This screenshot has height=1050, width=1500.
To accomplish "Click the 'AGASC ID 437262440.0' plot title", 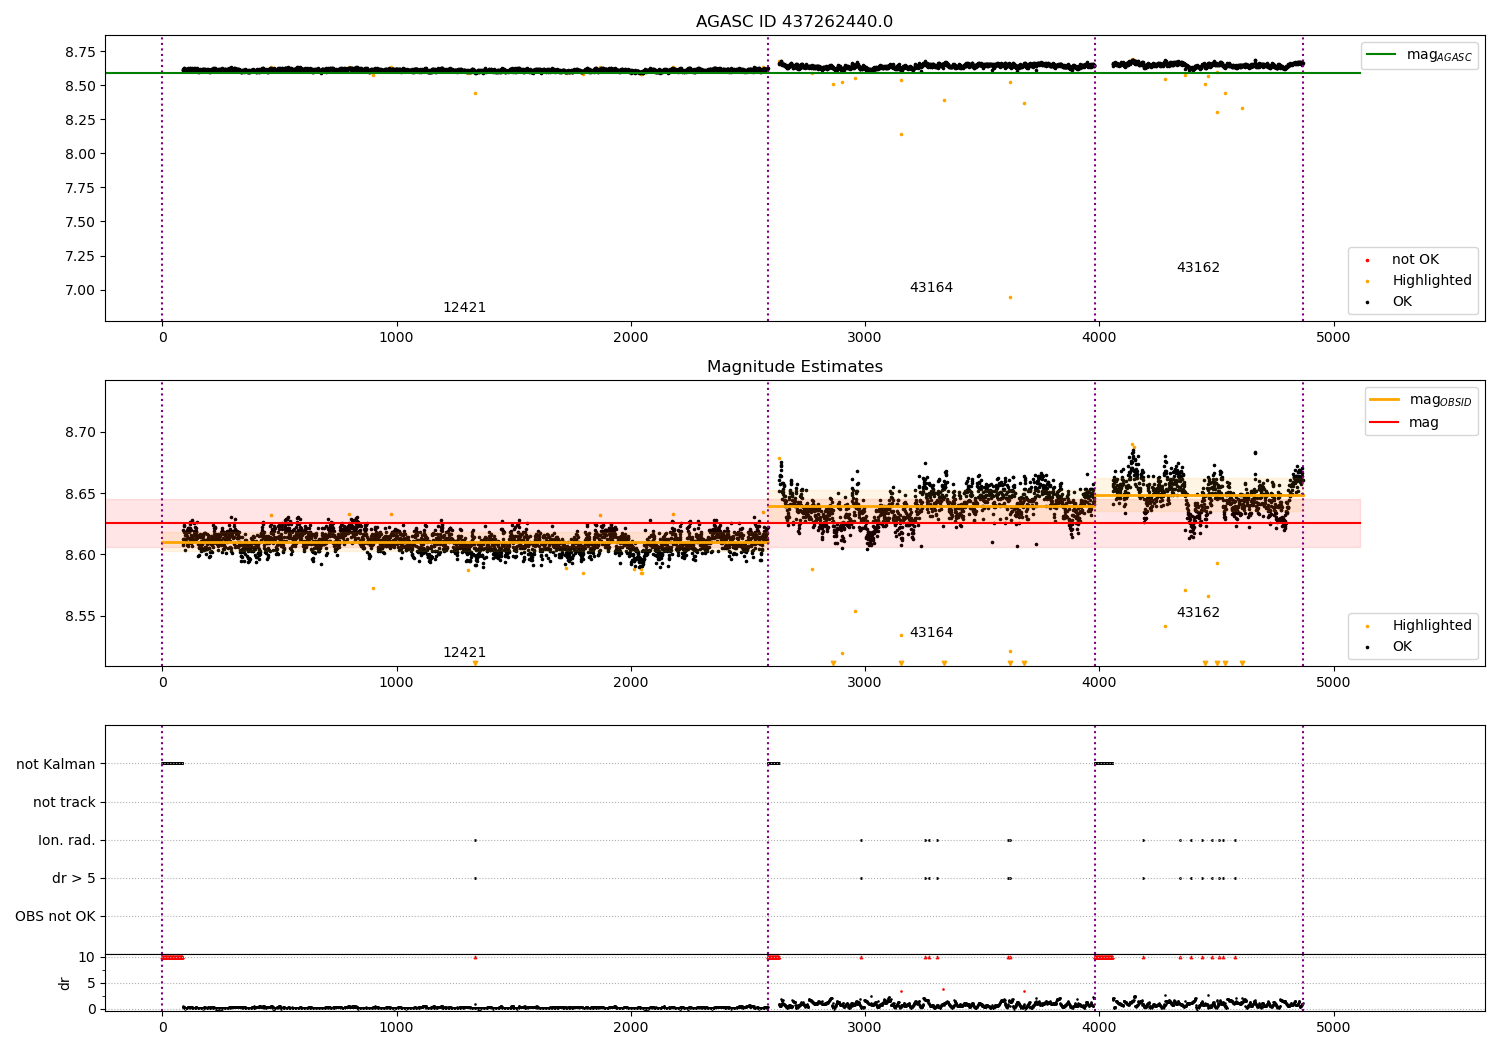I will (794, 22).
